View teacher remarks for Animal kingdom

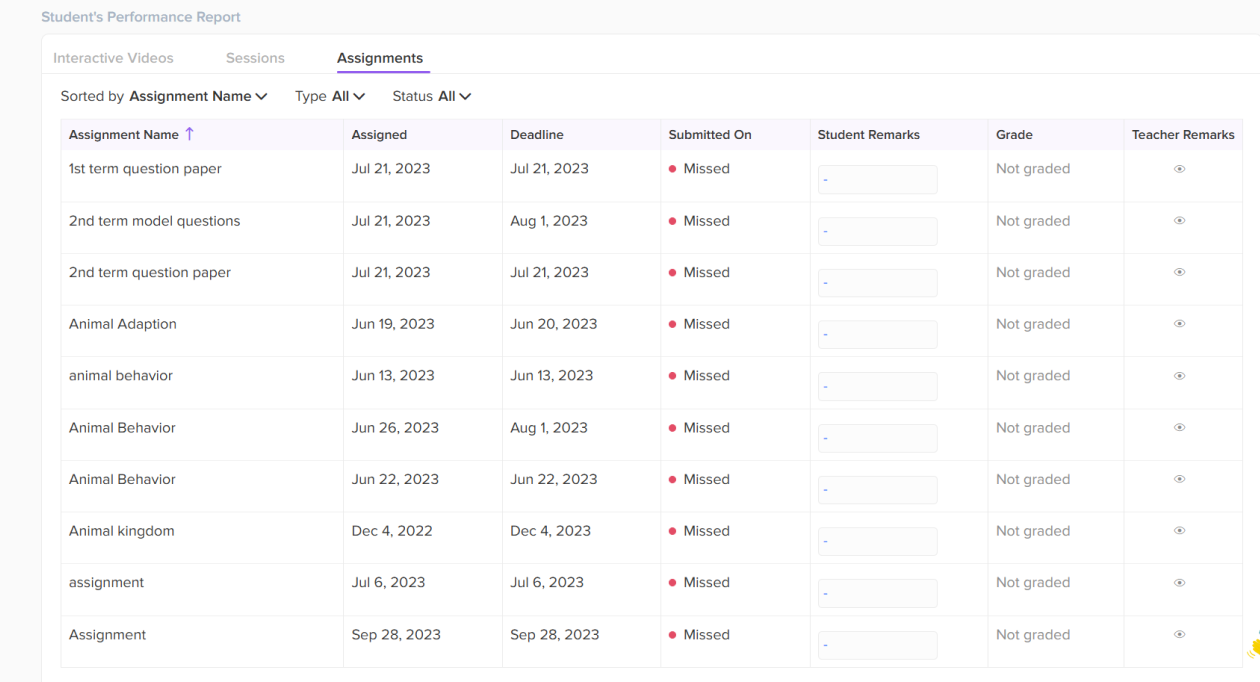click(x=1179, y=531)
